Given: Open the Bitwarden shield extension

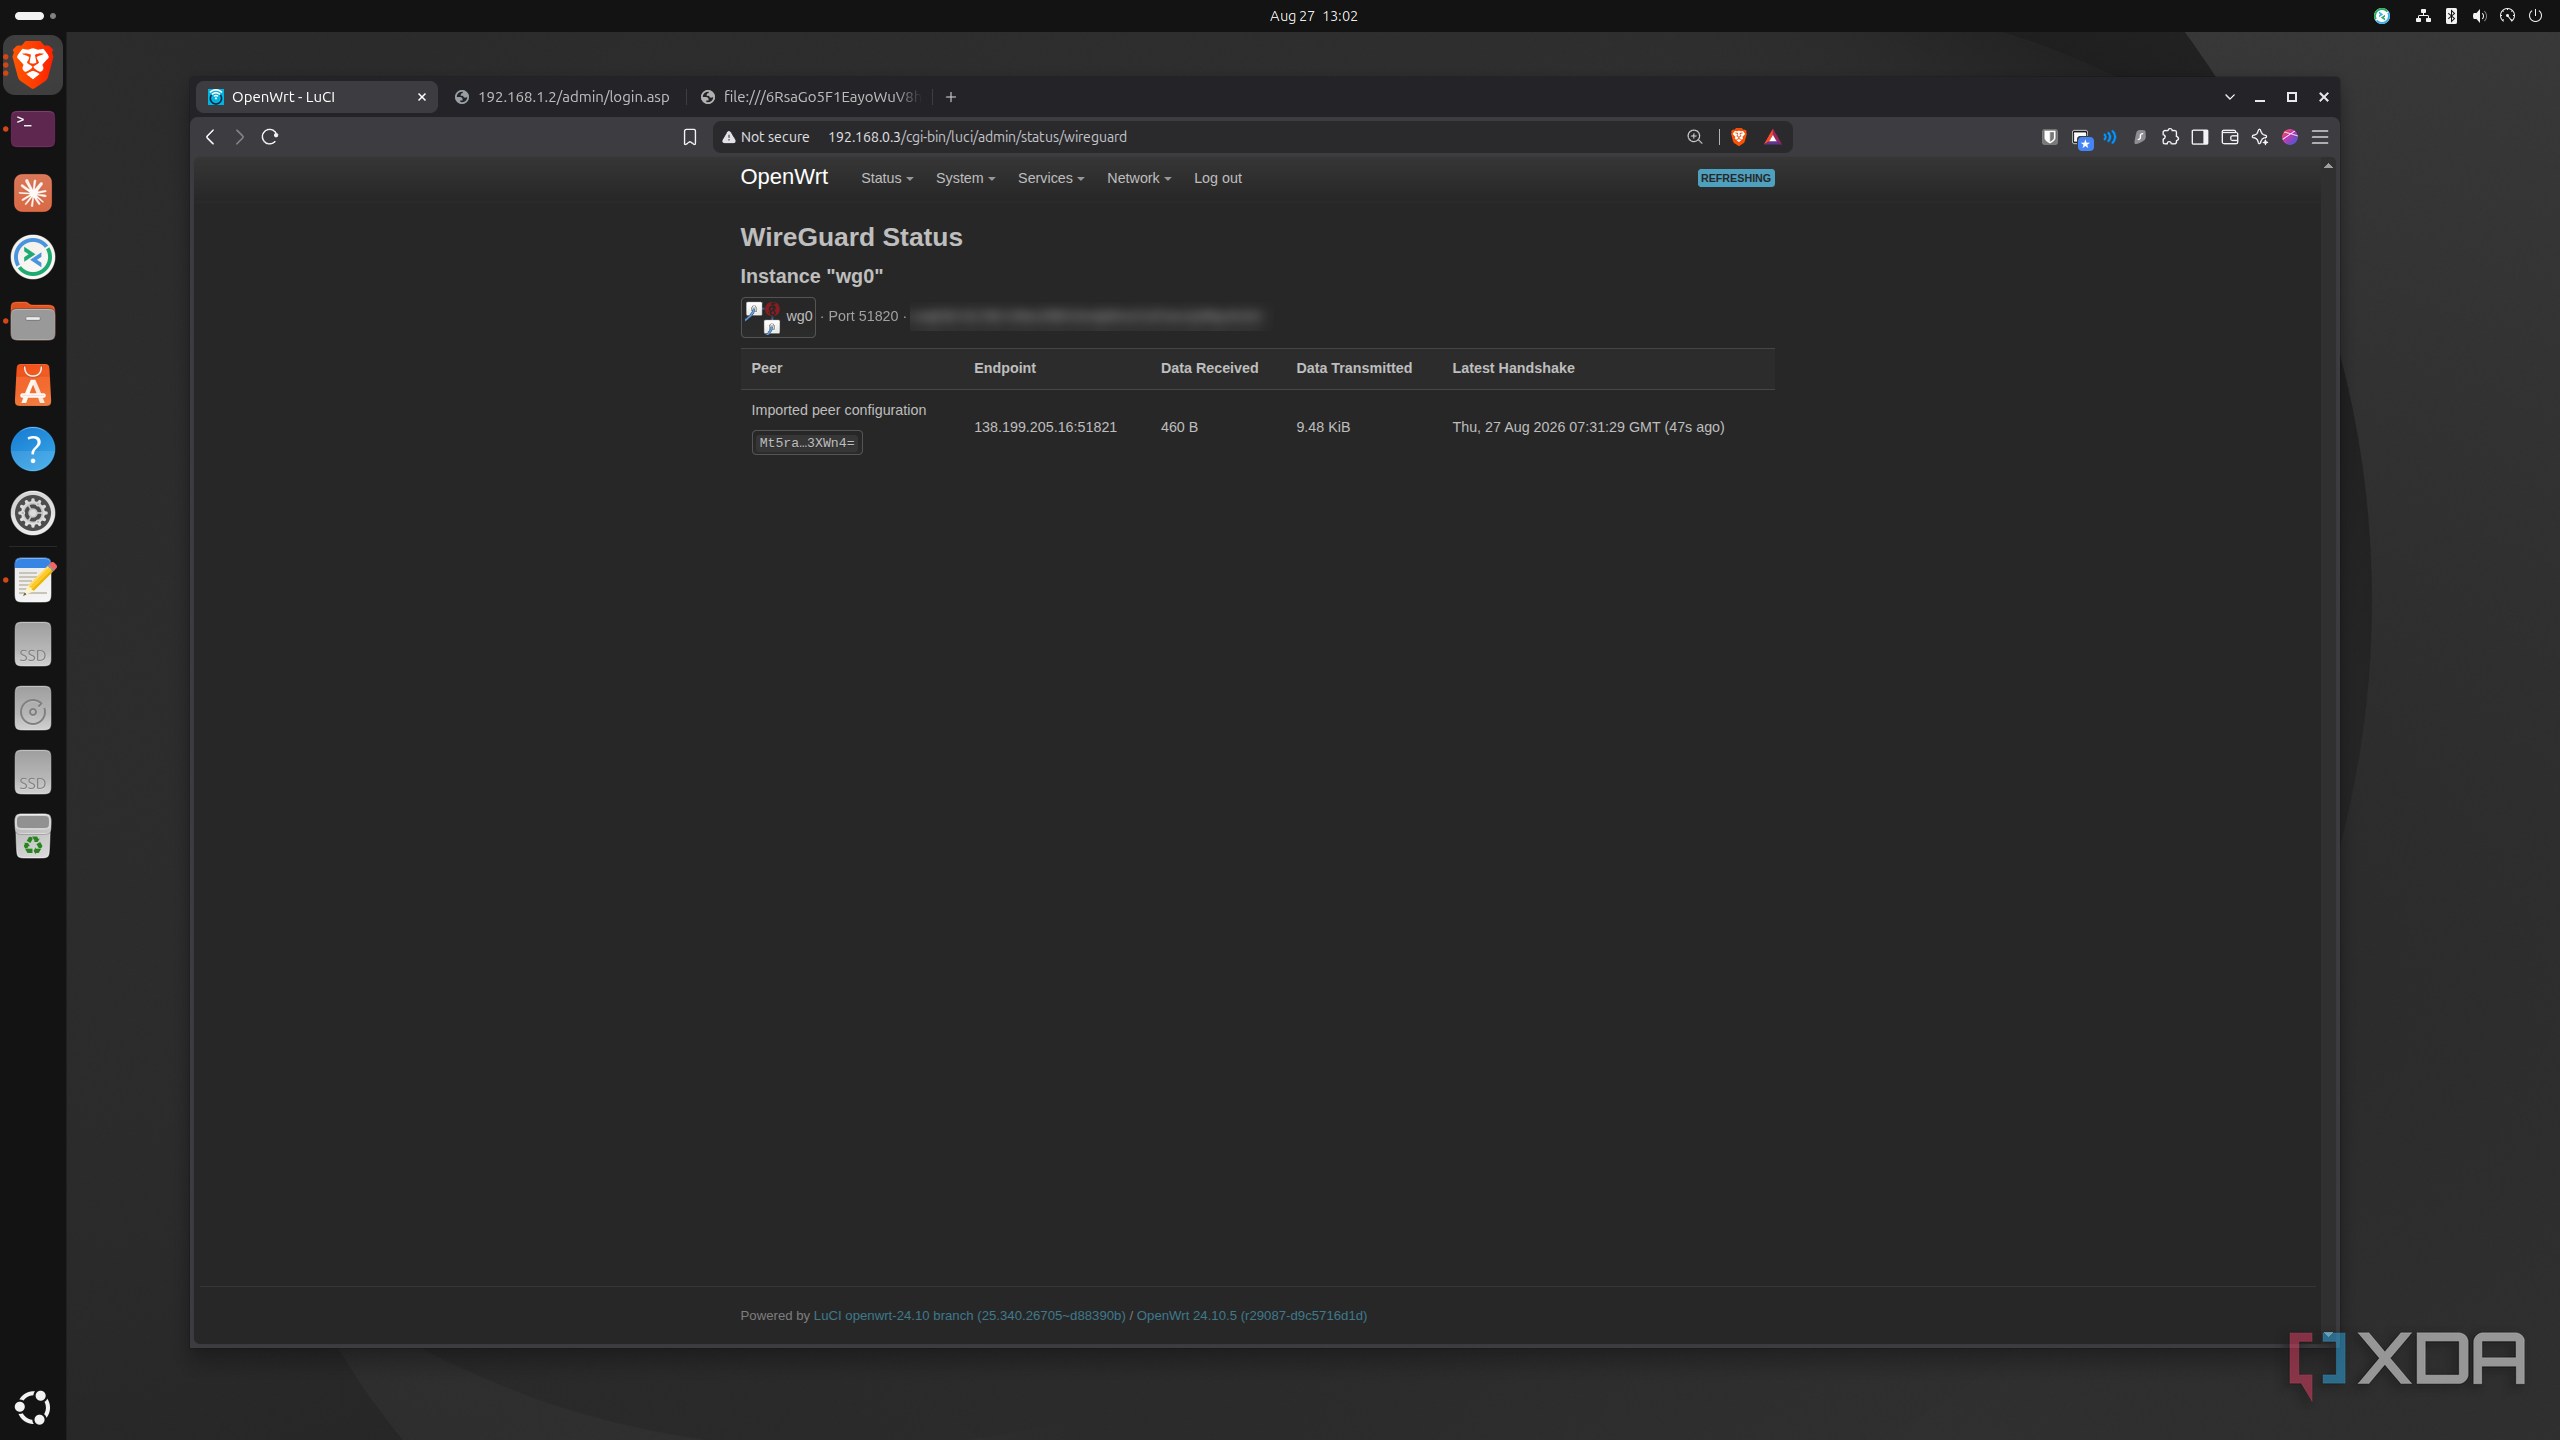Looking at the screenshot, I should click(x=2050, y=137).
